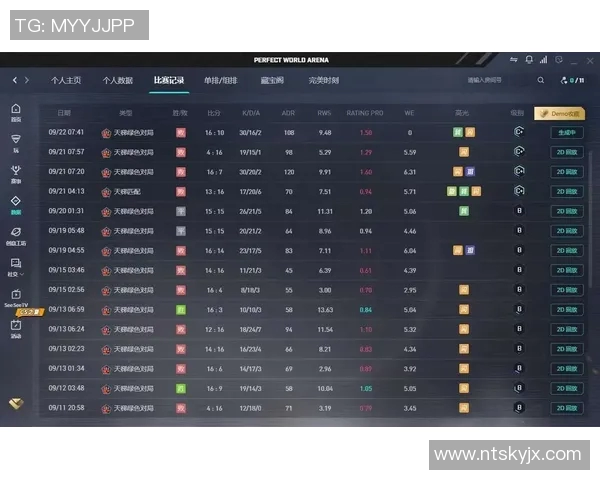Click the search magnifier icon
This screenshot has height=480, width=600.
[x=541, y=80]
